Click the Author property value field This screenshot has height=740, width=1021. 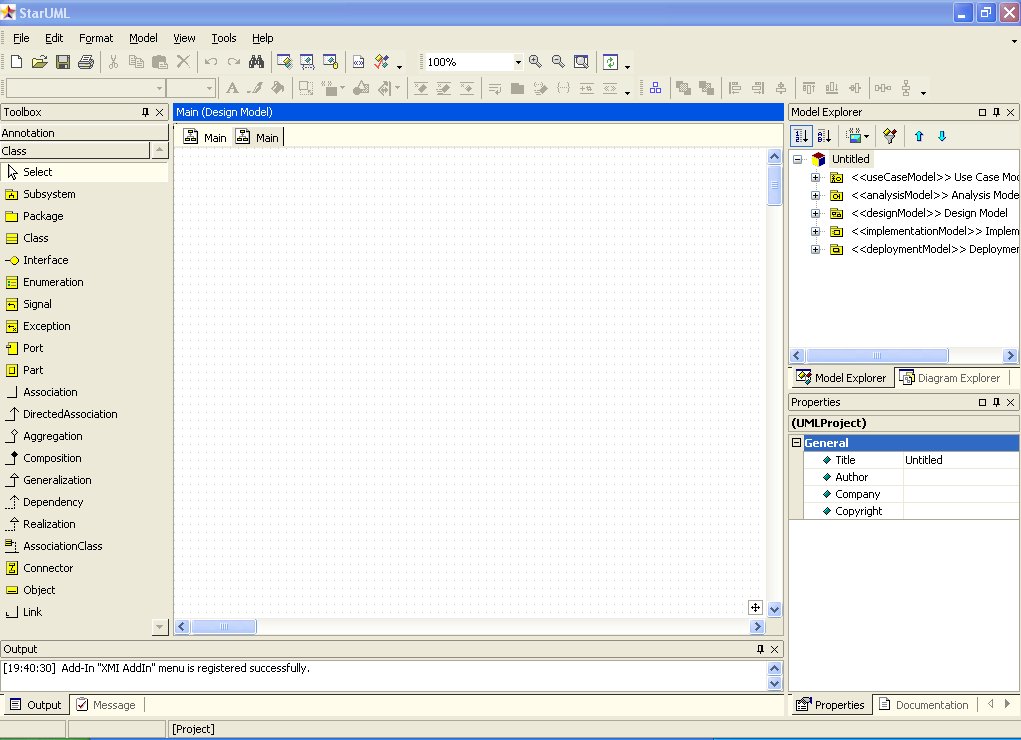(x=960, y=477)
